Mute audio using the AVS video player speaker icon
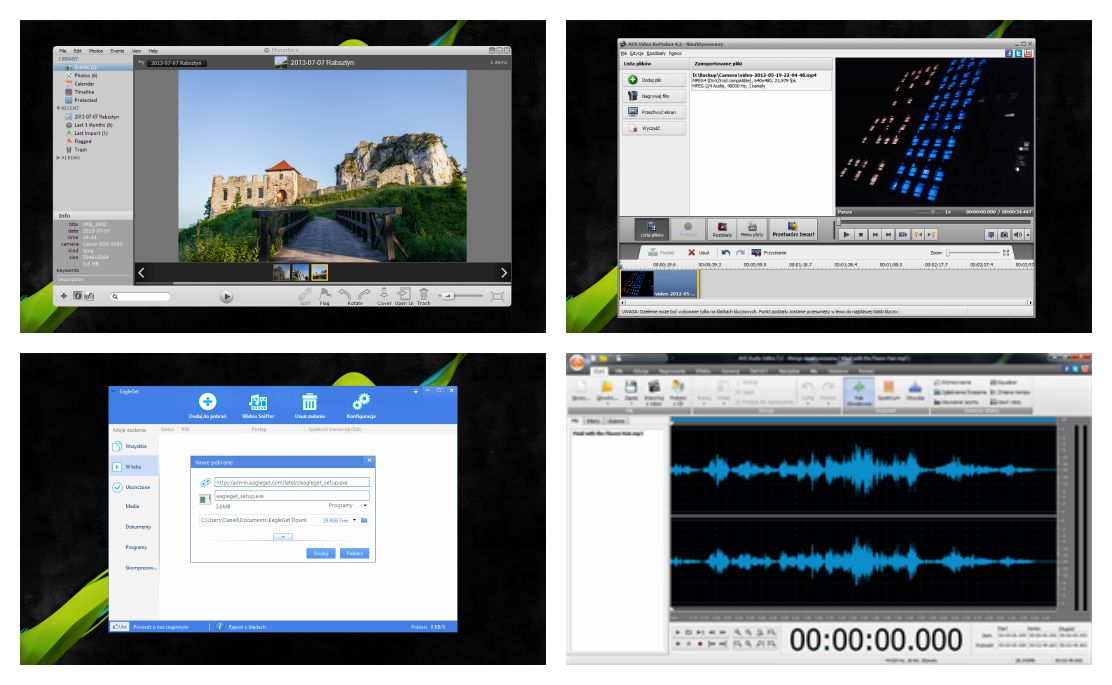 1018,234
